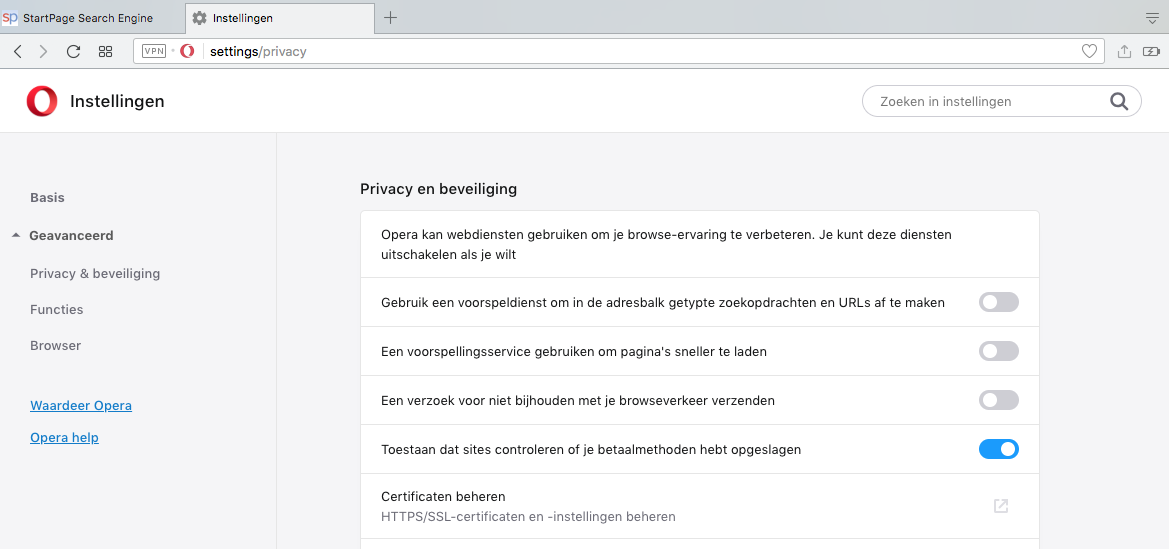
Task: Open external link icon for Certificaten beheren
Action: point(1000,506)
